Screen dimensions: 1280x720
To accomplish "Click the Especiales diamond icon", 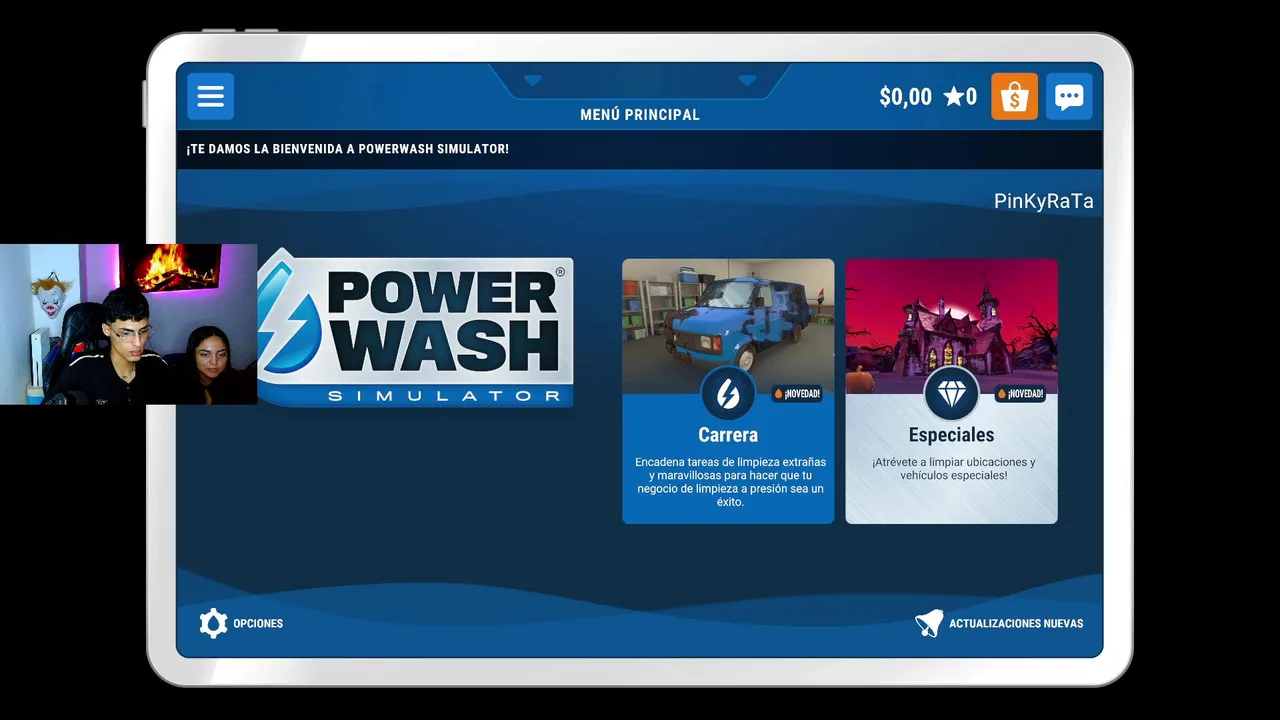I will (951, 393).
